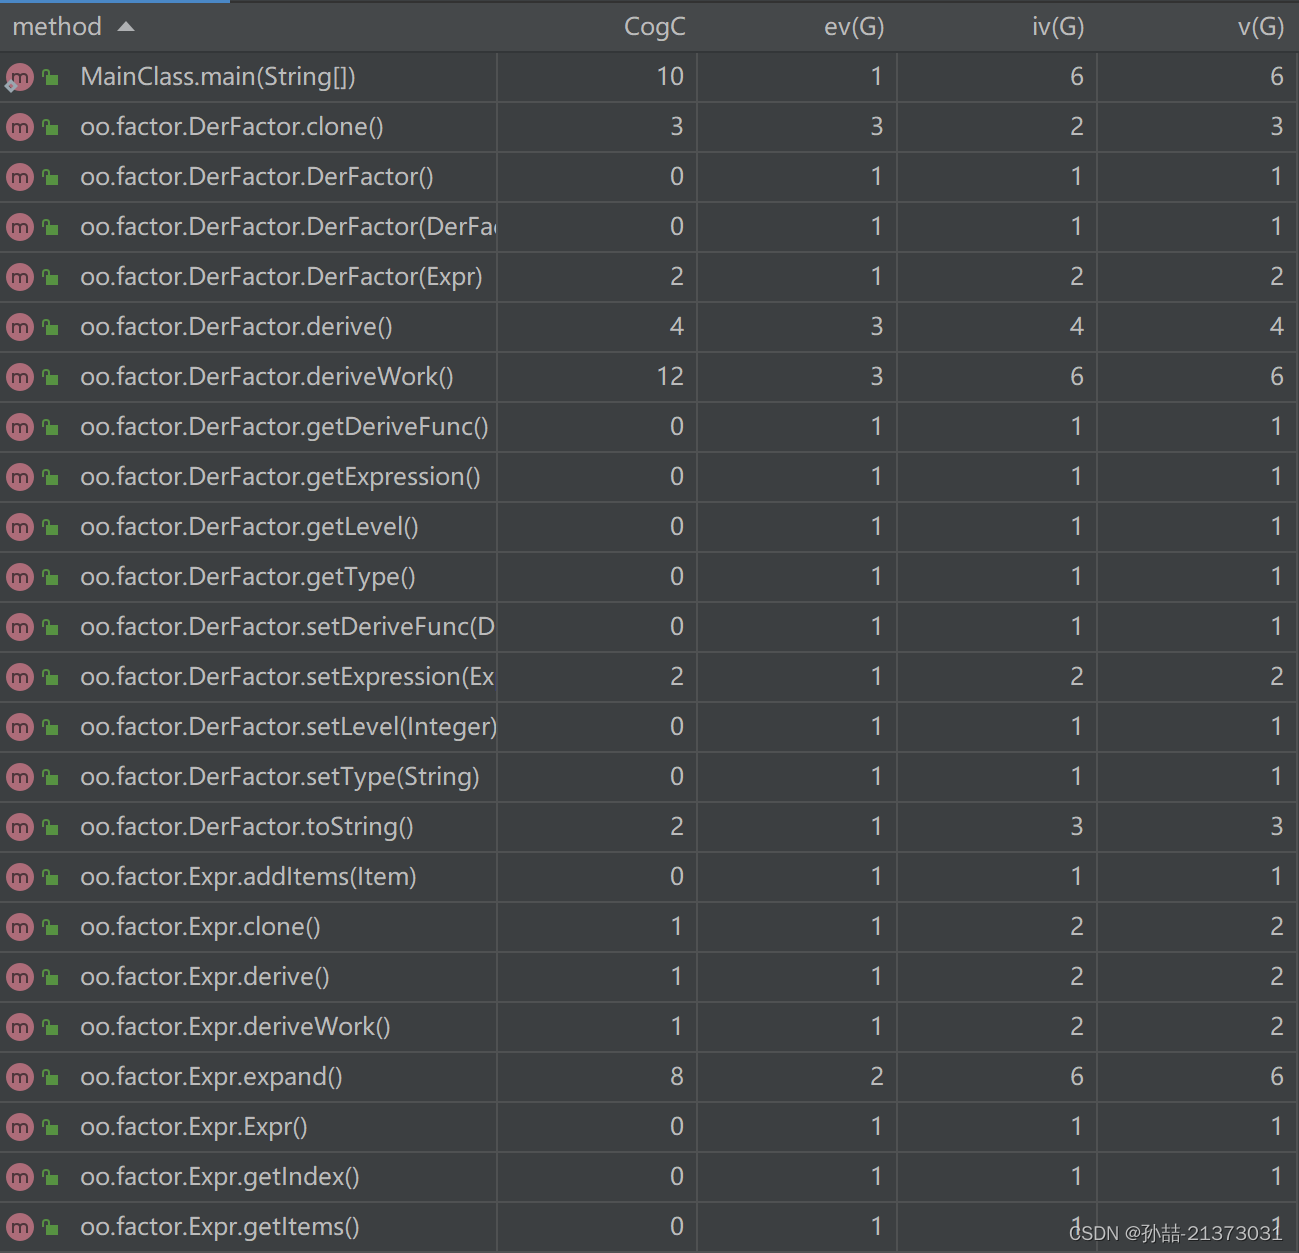
Task: Click CogC value 8 for Expr.expand()
Action: click(677, 1077)
